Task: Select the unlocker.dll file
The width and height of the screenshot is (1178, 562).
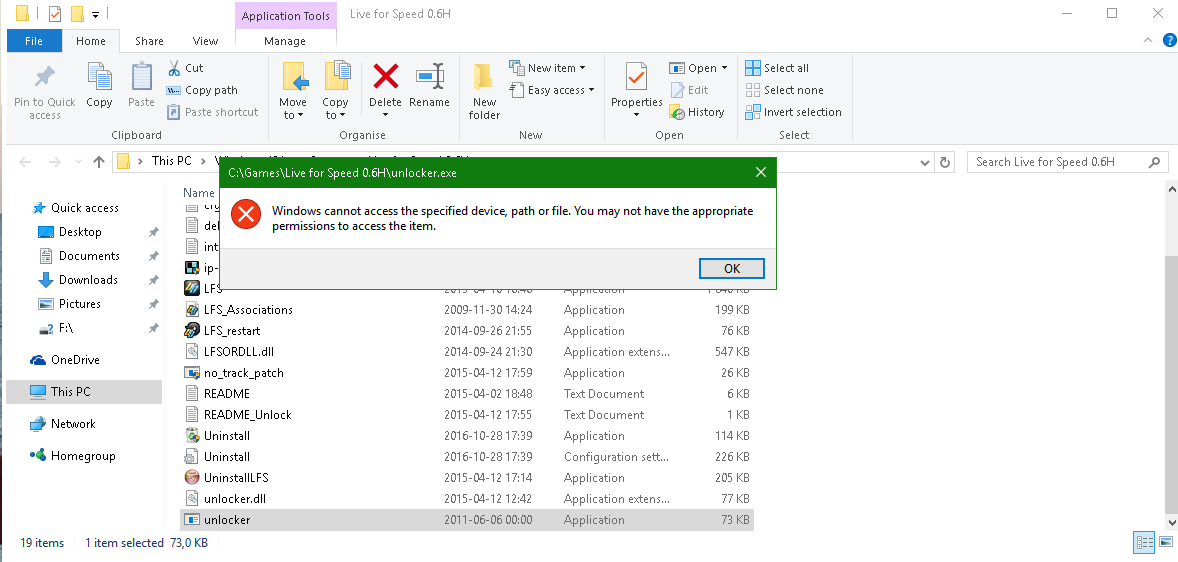Action: [x=466, y=499]
